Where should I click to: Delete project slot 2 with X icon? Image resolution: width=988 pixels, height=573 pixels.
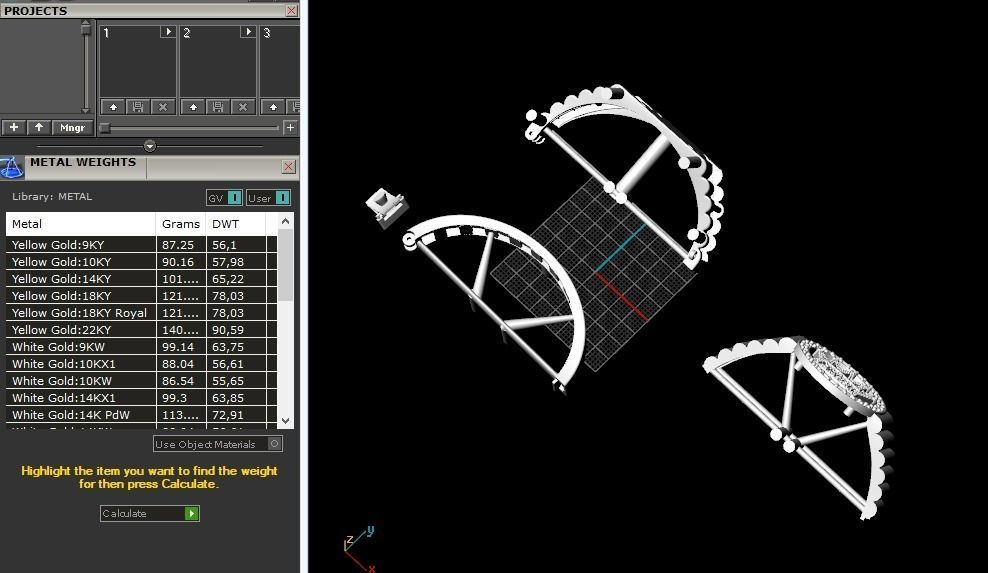point(243,107)
